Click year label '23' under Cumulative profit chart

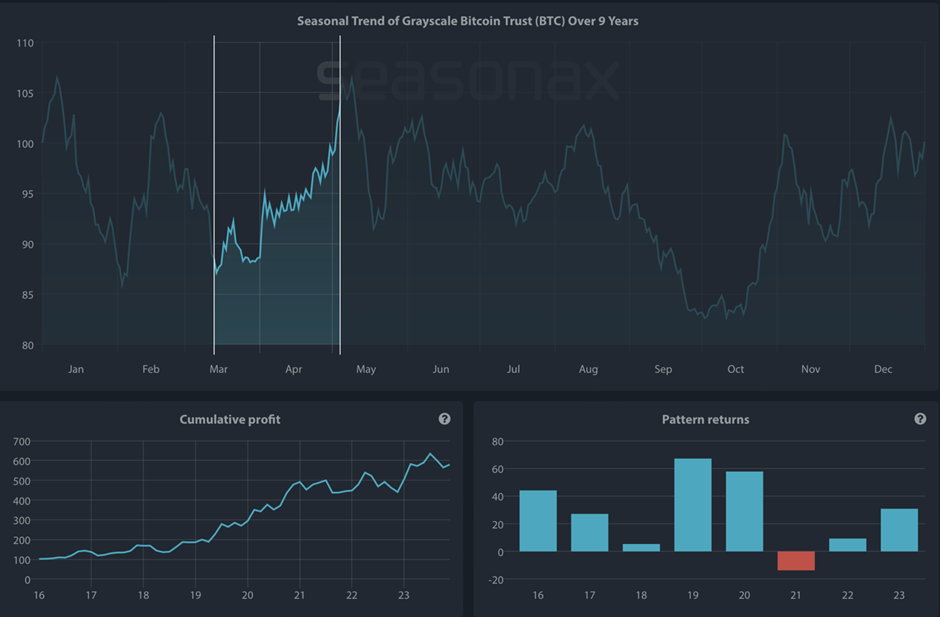[x=403, y=595]
